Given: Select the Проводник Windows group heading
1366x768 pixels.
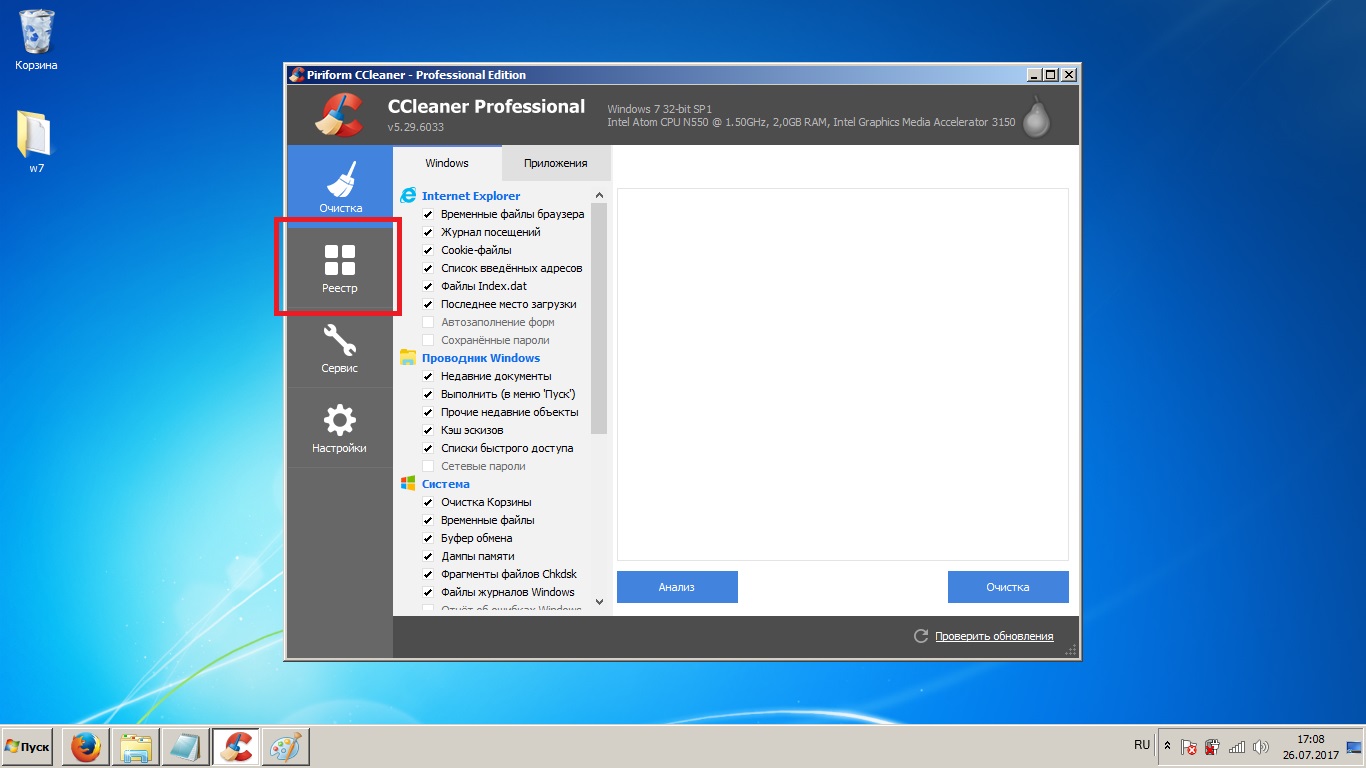Looking at the screenshot, I should click(x=481, y=358).
